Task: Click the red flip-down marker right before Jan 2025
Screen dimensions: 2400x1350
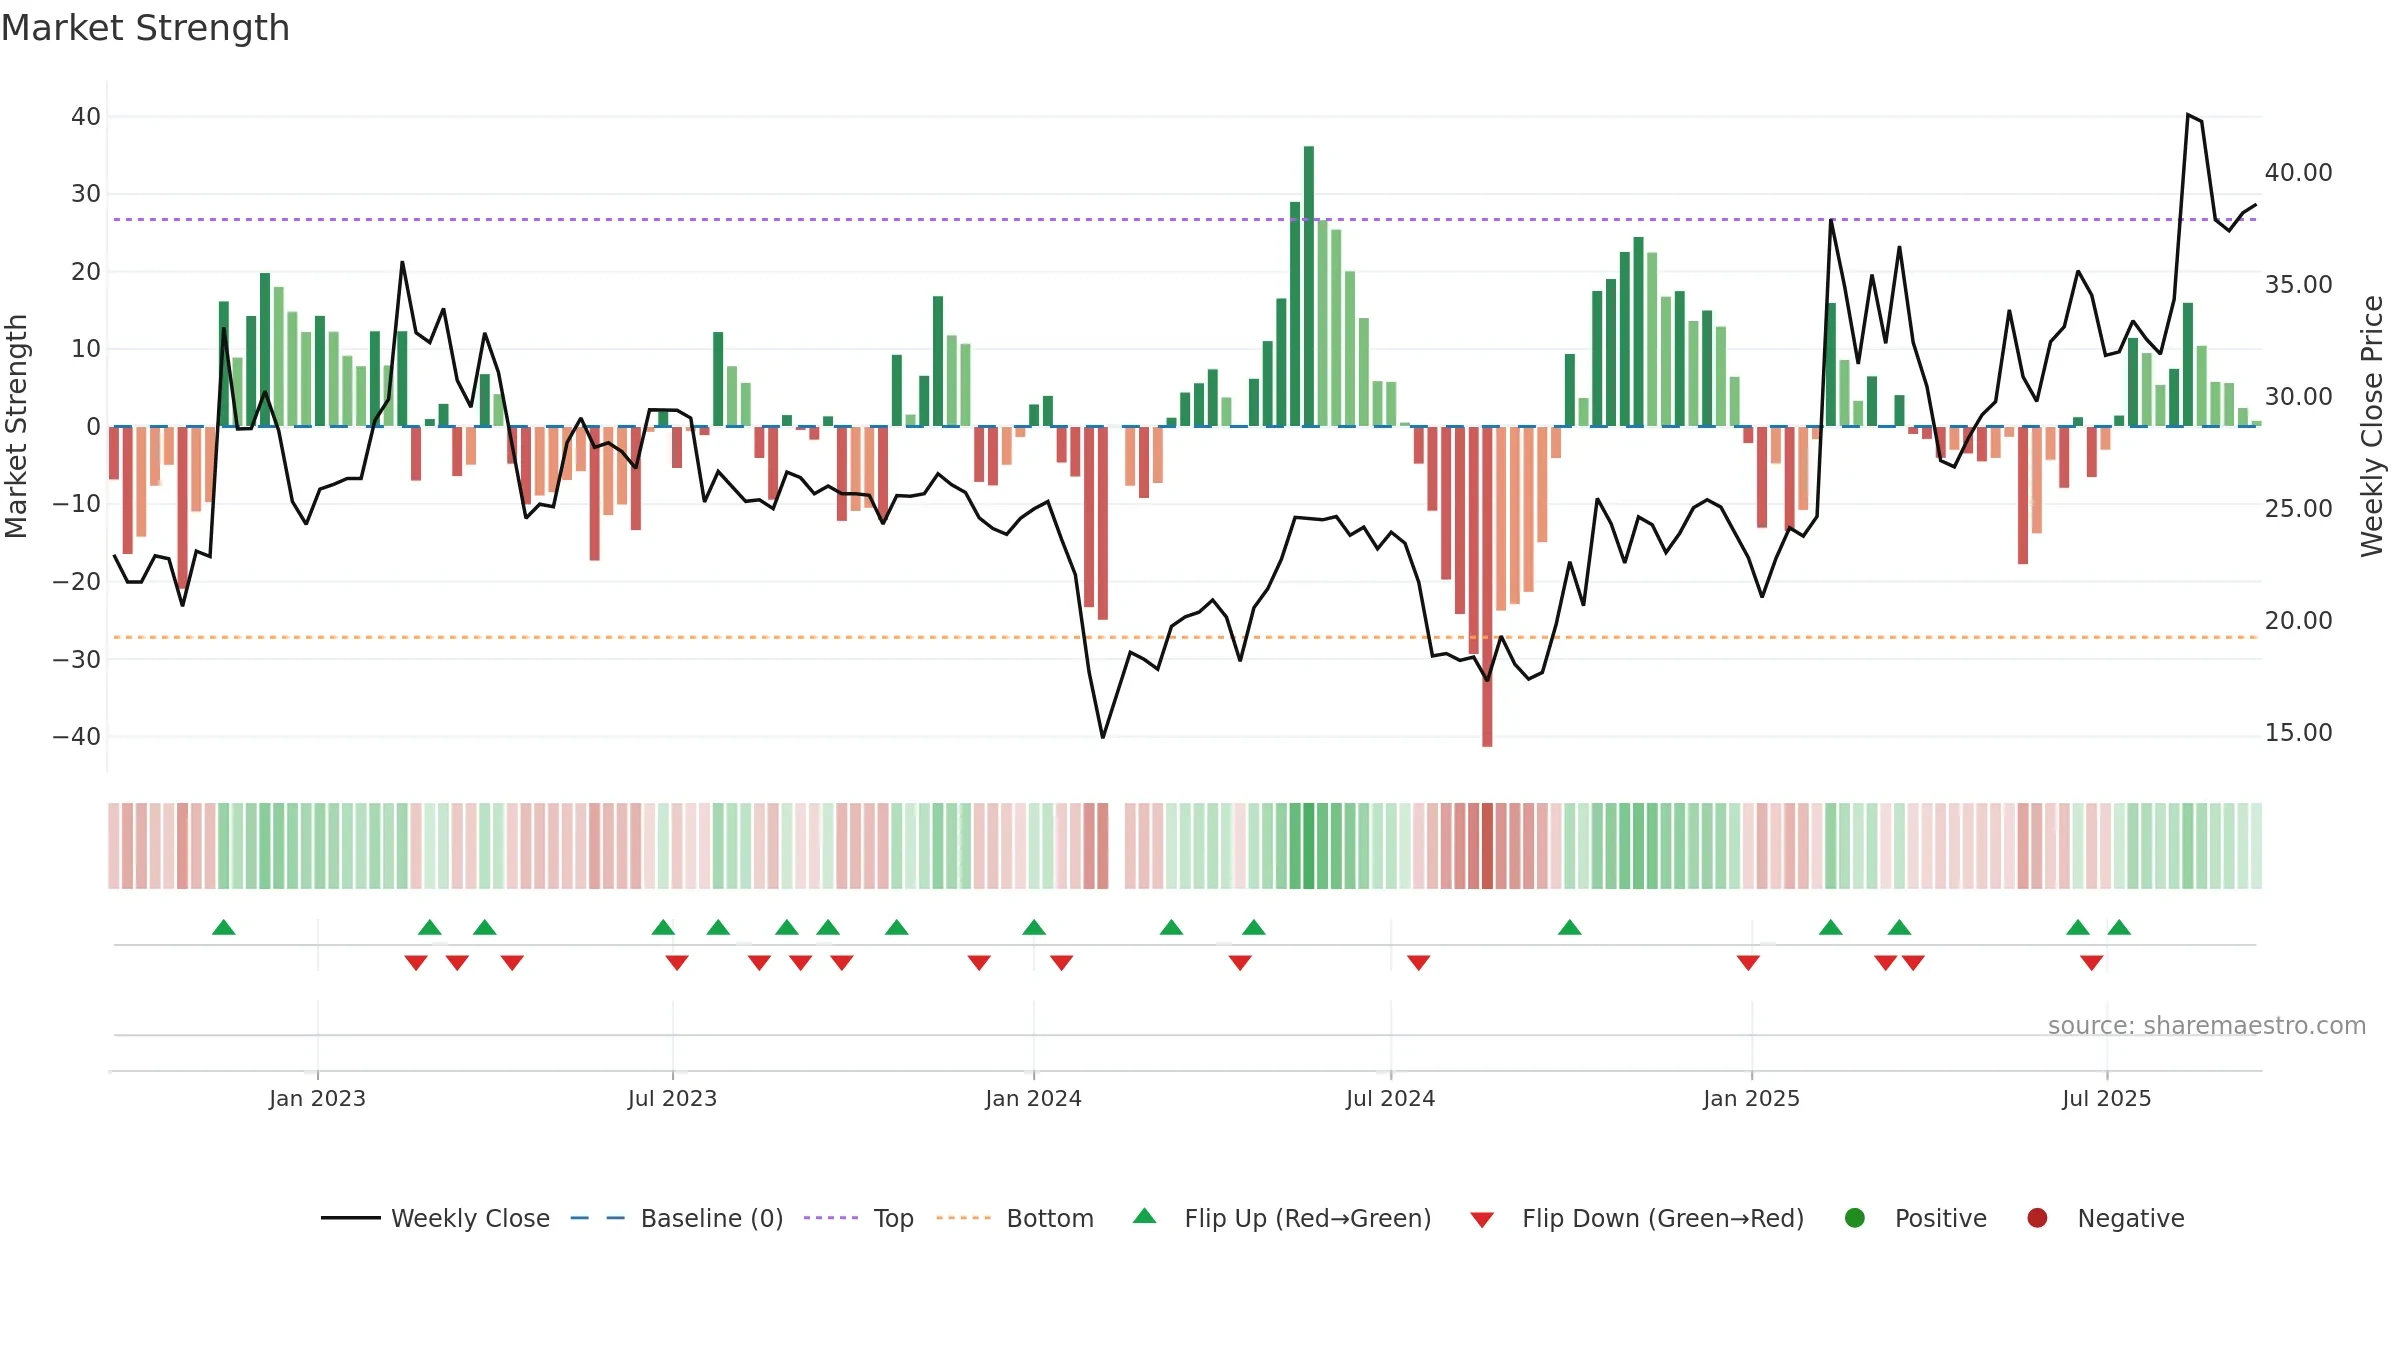Action: pyautogui.click(x=1749, y=963)
